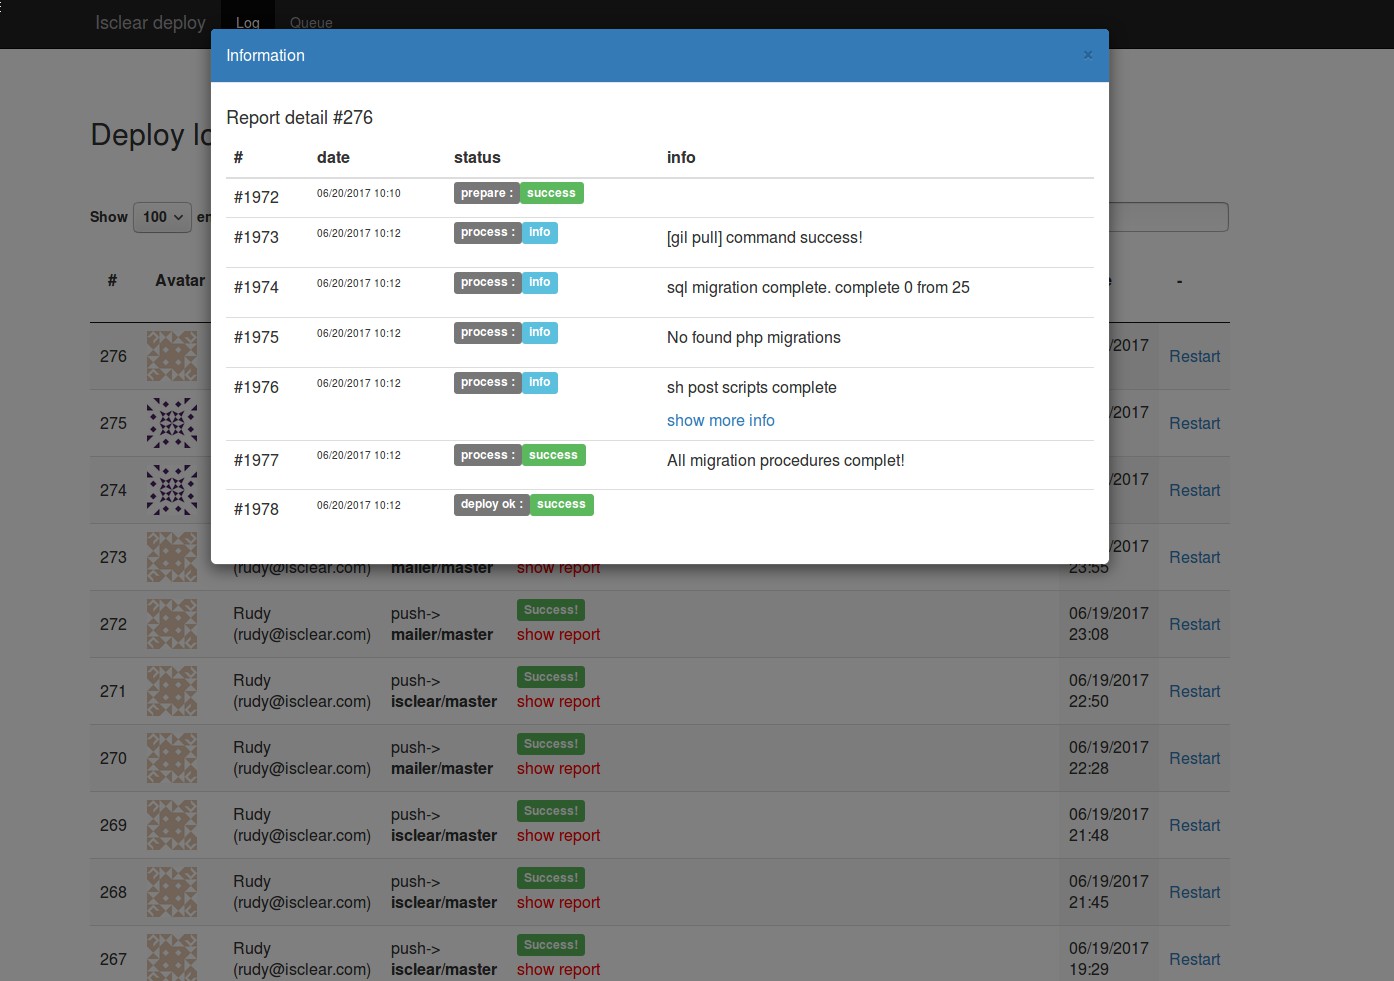
Task: Restart deploy number 267
Action: point(1194,960)
